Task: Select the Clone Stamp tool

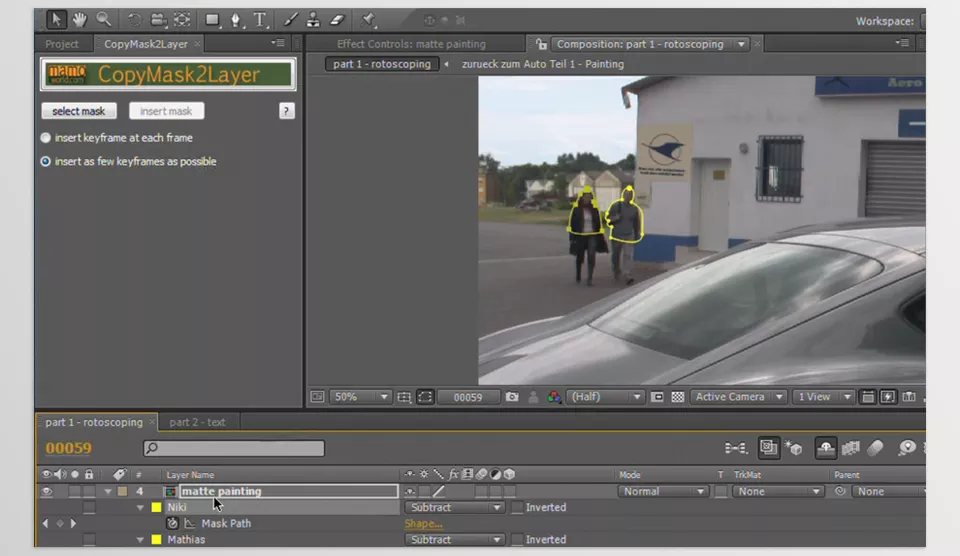Action: [313, 20]
